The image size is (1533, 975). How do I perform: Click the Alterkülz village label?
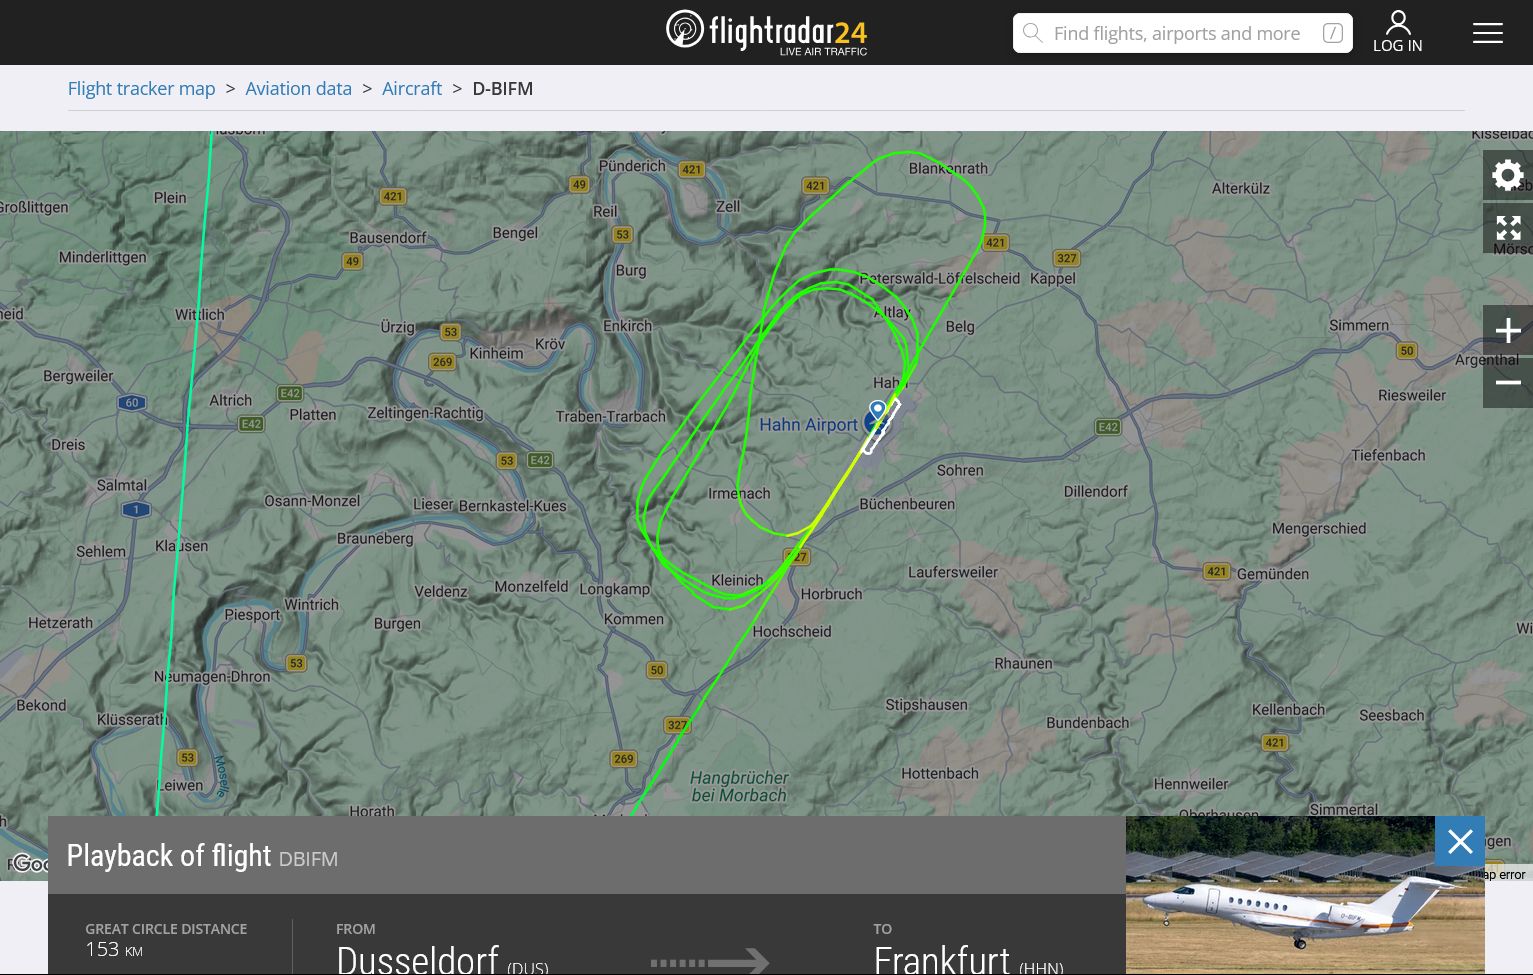pyautogui.click(x=1241, y=188)
